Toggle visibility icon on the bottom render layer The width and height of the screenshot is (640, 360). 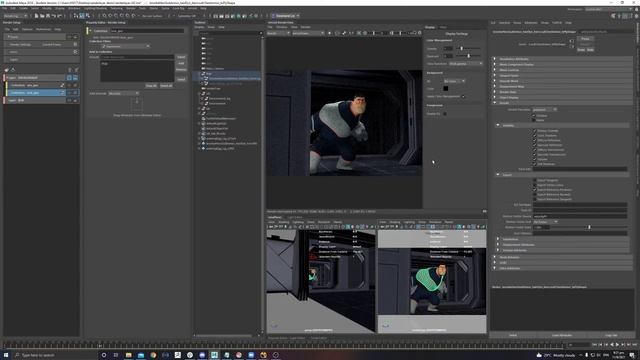pyautogui.click(x=69, y=100)
